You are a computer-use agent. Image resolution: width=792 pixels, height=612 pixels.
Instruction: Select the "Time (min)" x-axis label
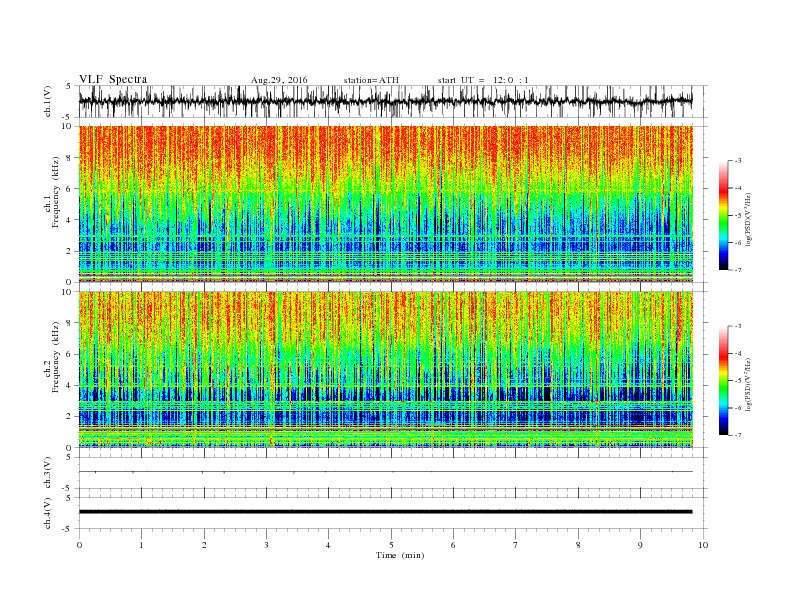(400, 555)
